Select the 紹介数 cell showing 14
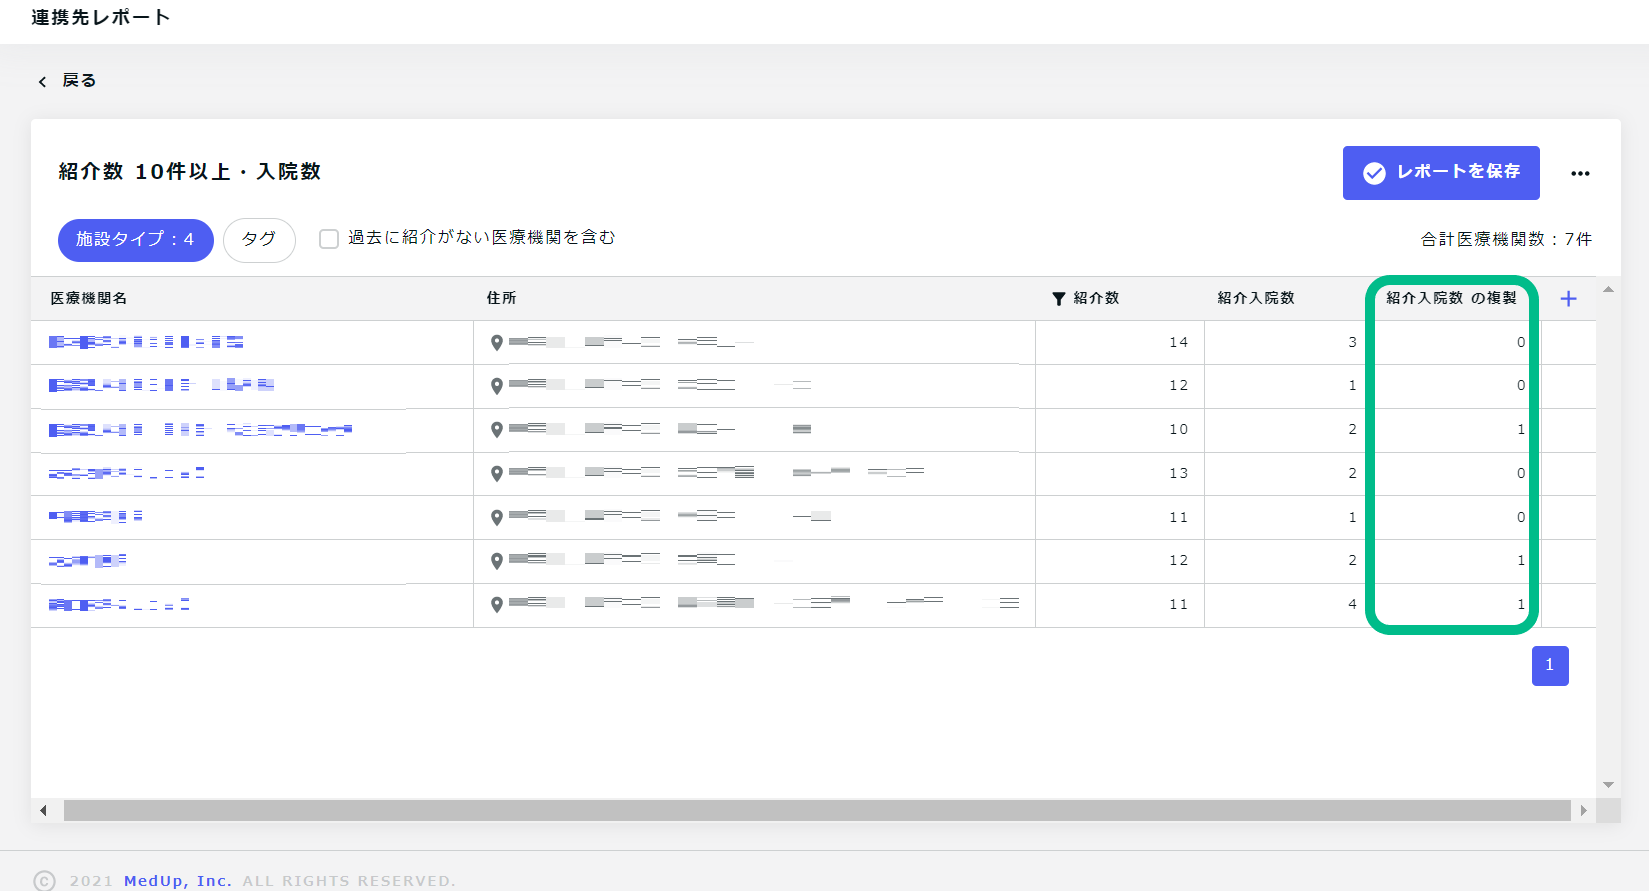Screen dimensions: 1649x891 click(x=1120, y=342)
